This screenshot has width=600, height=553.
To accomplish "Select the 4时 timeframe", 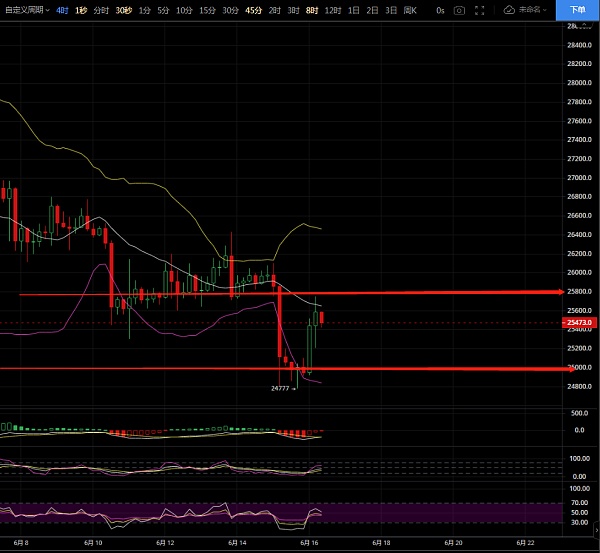I will (63, 10).
